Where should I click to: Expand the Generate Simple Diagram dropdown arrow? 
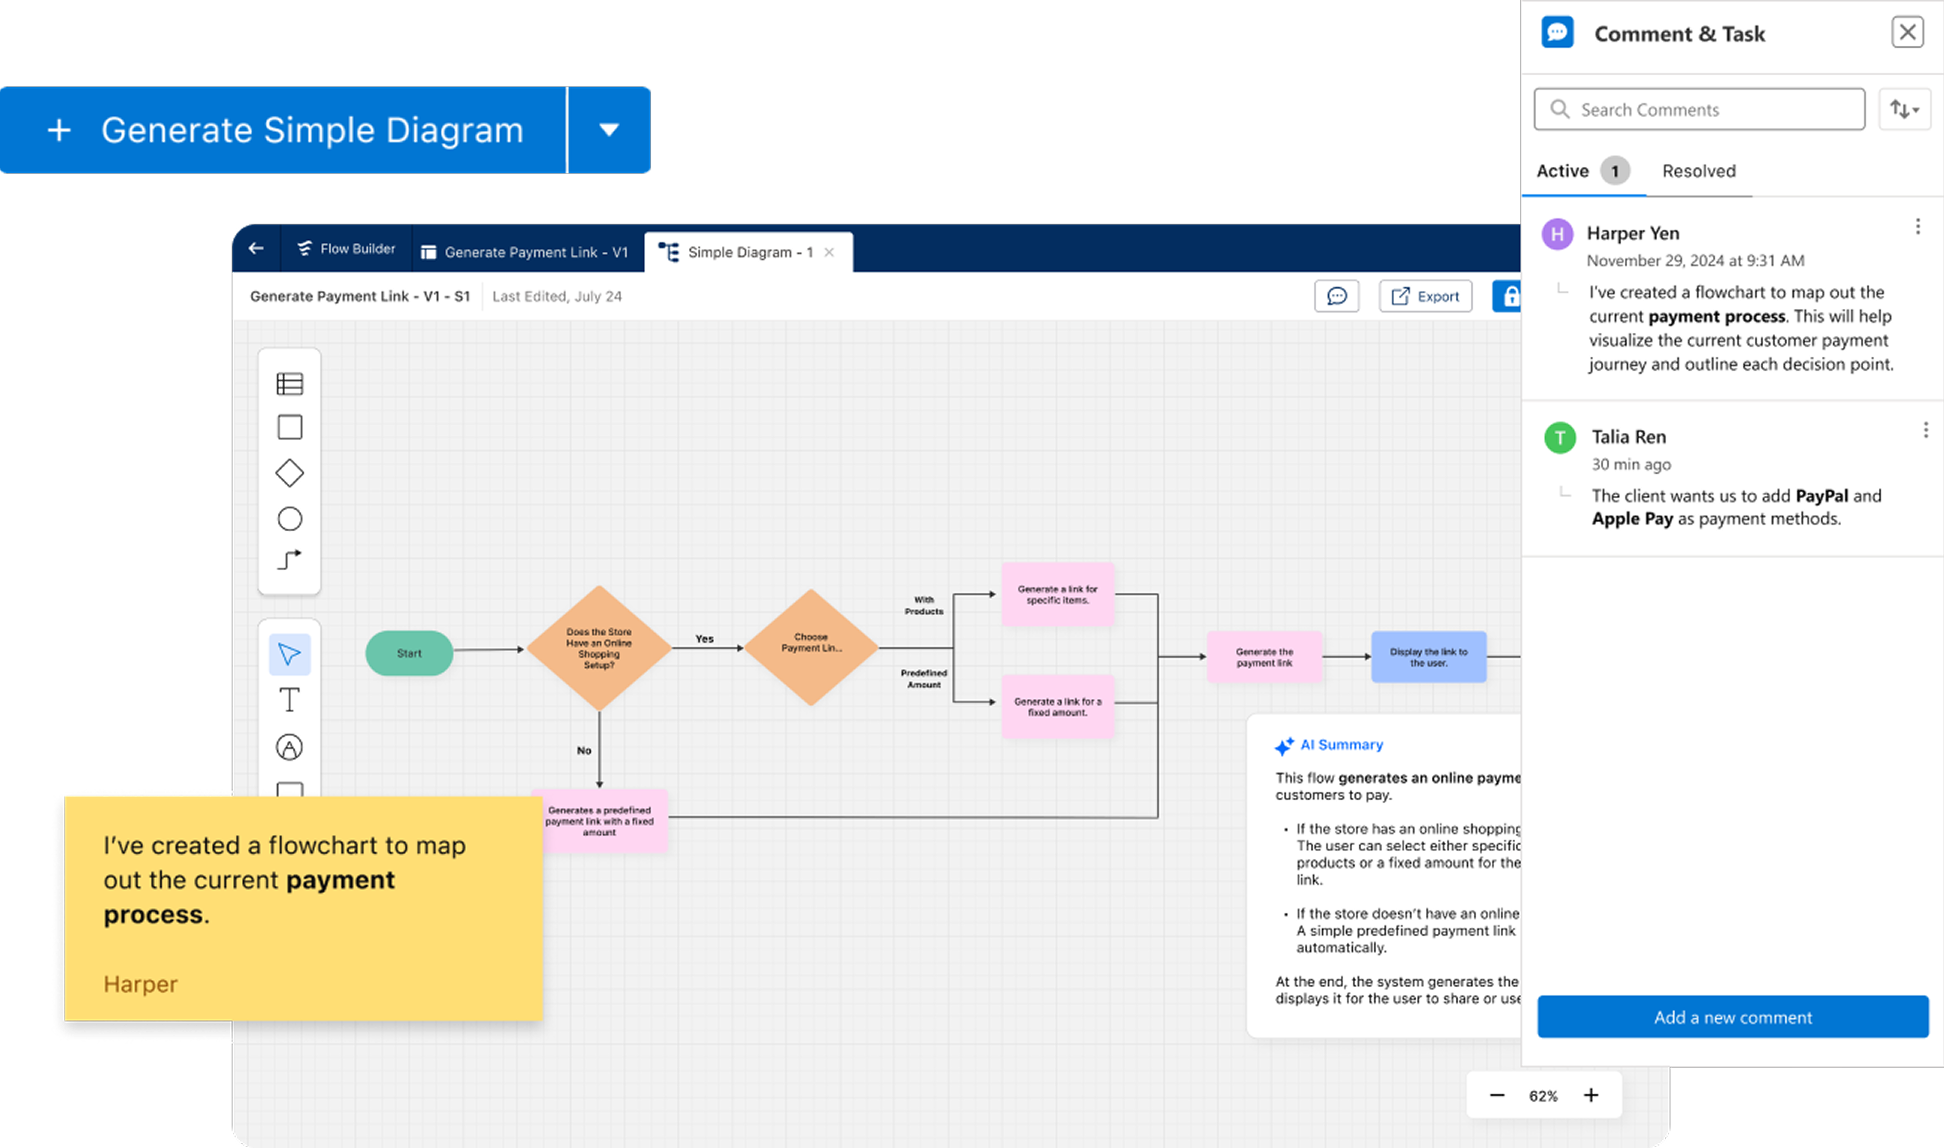(609, 130)
